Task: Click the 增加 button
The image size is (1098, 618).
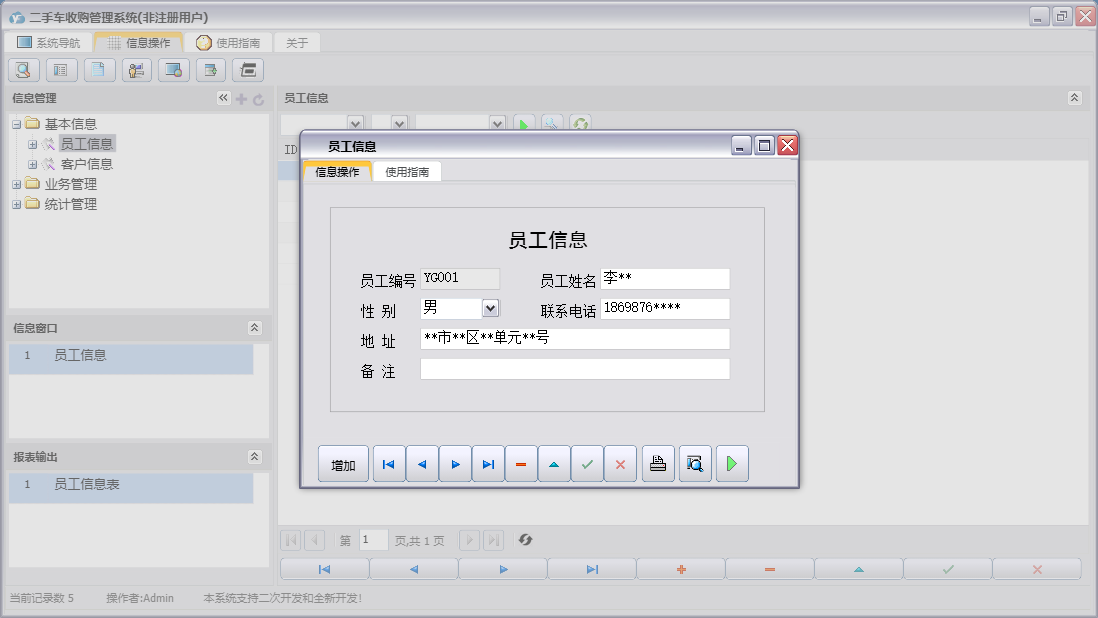Action: click(343, 464)
